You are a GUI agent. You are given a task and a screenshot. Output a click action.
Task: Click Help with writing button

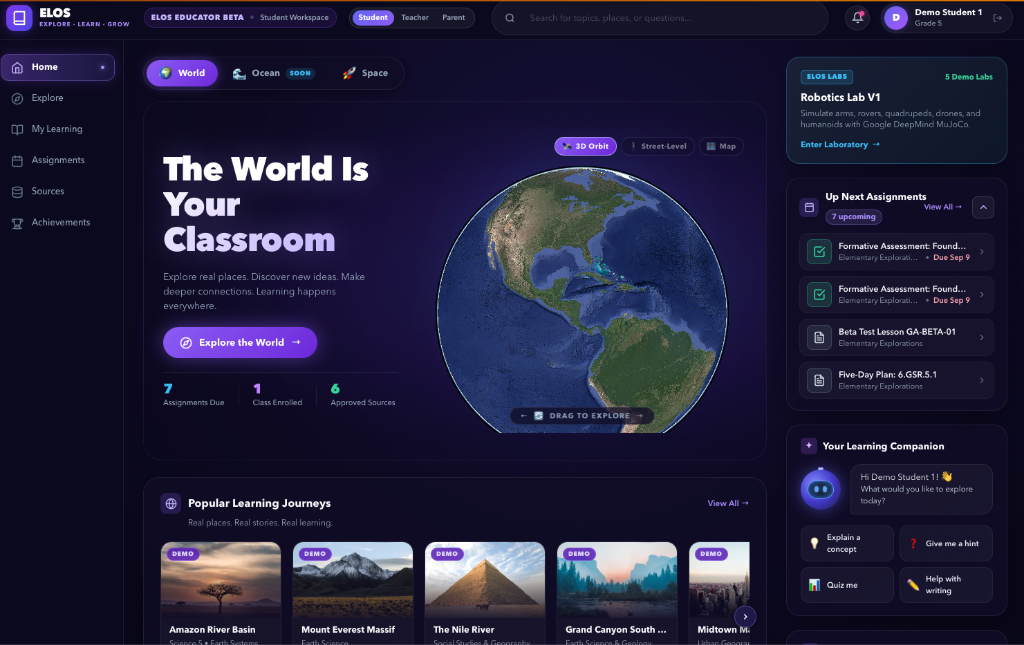pos(946,585)
